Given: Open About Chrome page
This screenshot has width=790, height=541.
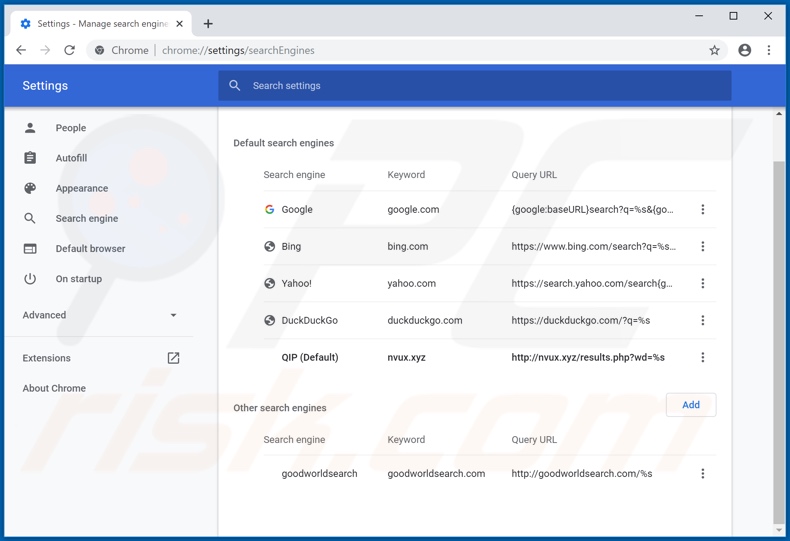Looking at the screenshot, I should point(54,388).
